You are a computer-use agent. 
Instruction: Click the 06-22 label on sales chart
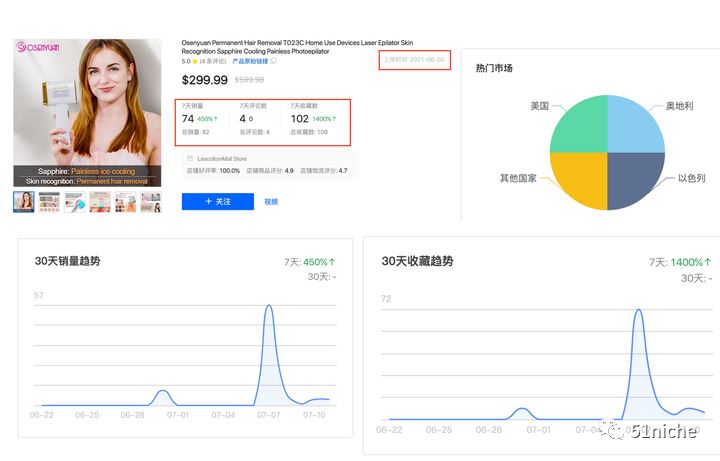(41, 415)
